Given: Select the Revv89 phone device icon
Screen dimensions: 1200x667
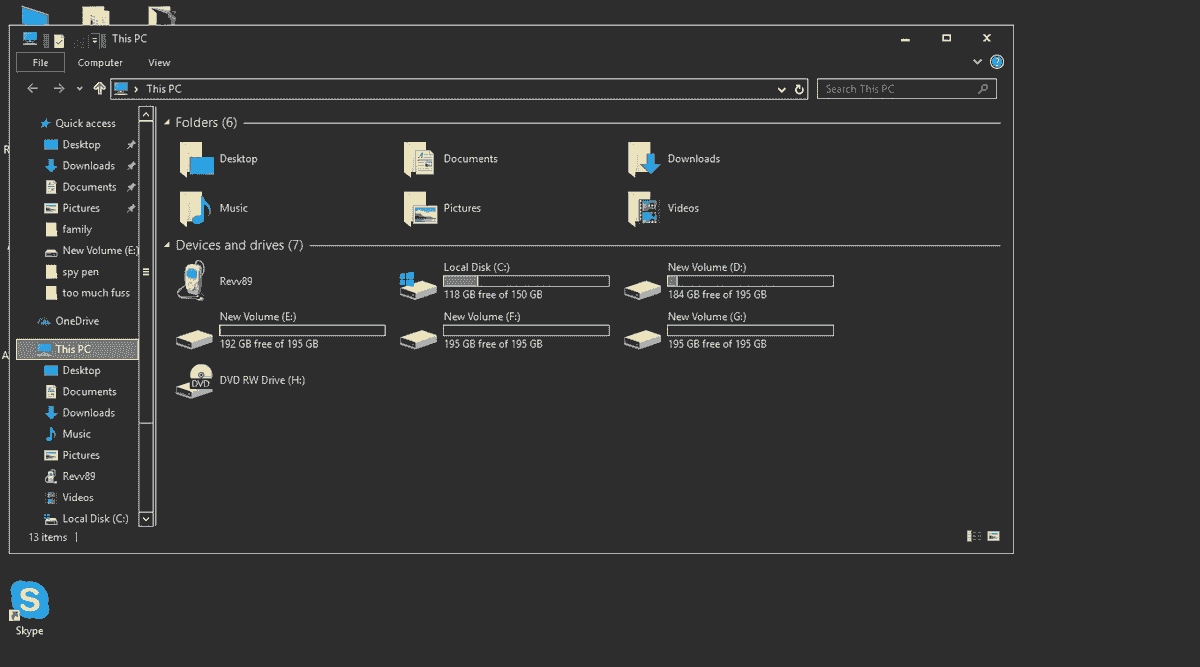Looking at the screenshot, I should click(x=193, y=280).
